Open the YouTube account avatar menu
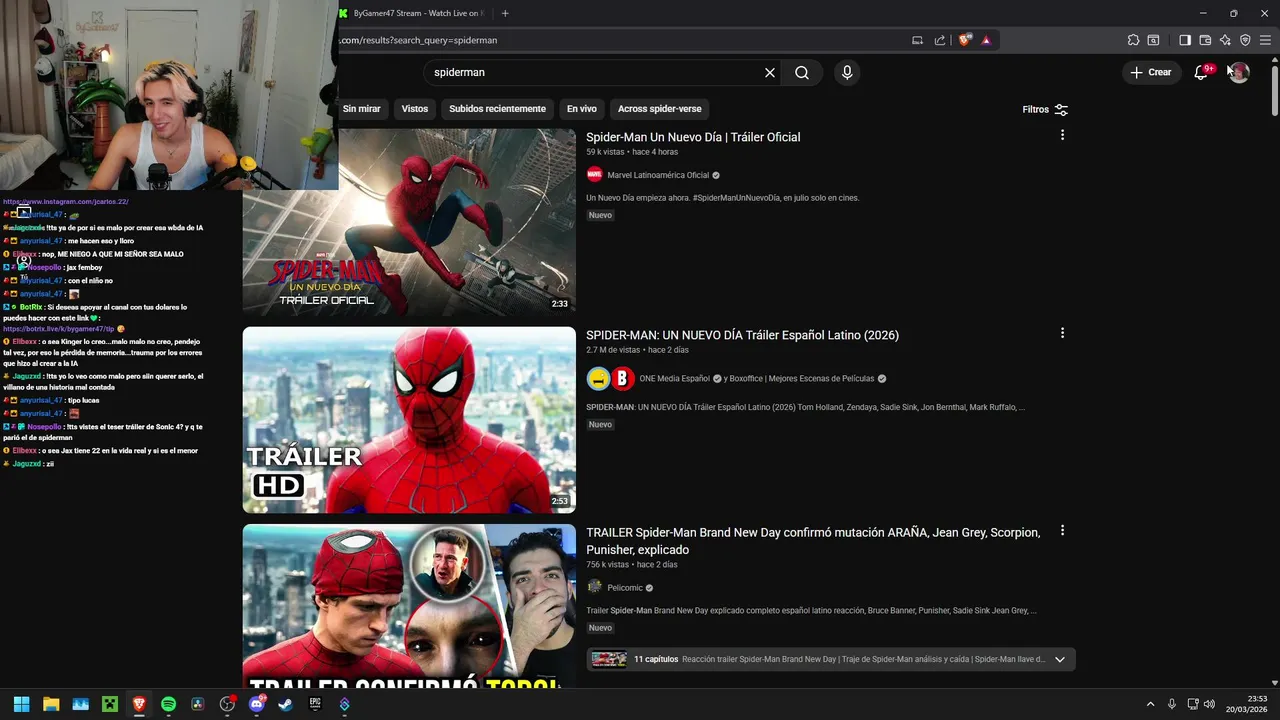The width and height of the screenshot is (1280, 720). click(1239, 72)
